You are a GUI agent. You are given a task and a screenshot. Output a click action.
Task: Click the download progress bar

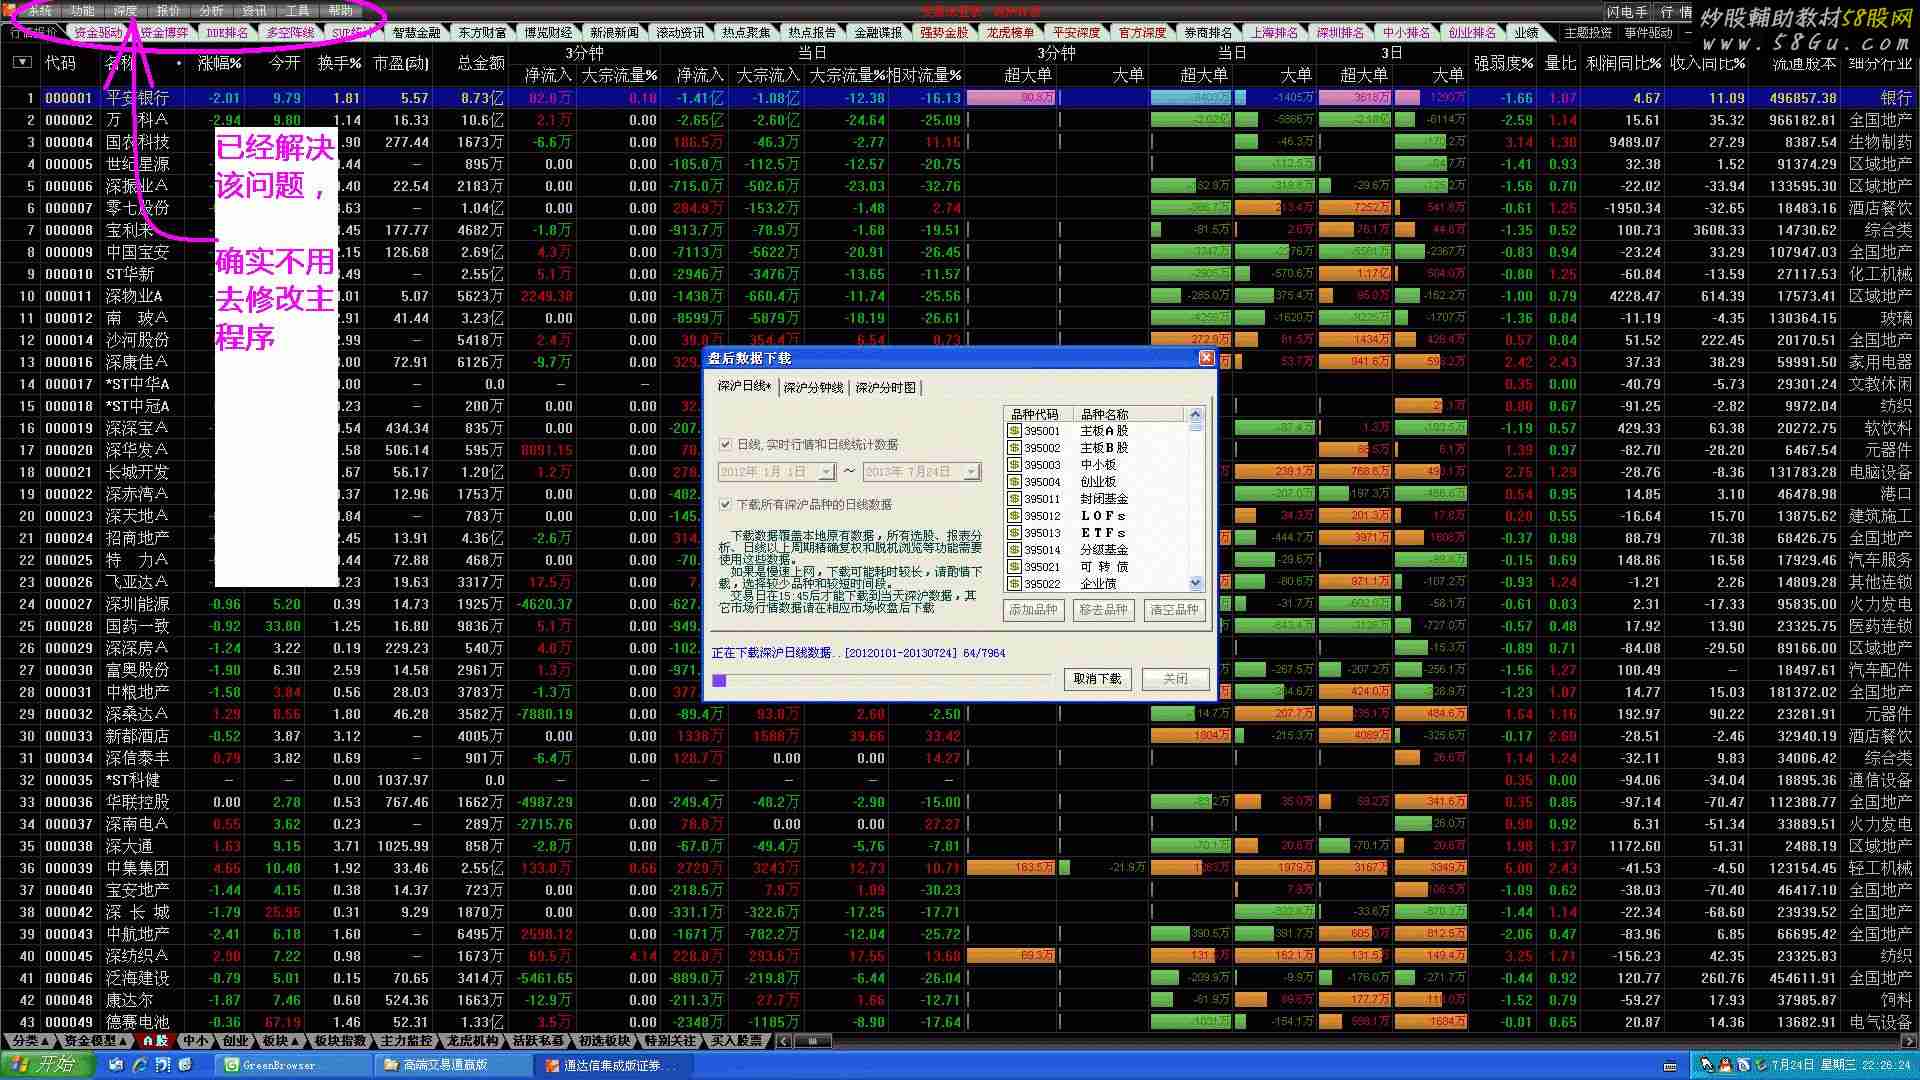click(880, 680)
